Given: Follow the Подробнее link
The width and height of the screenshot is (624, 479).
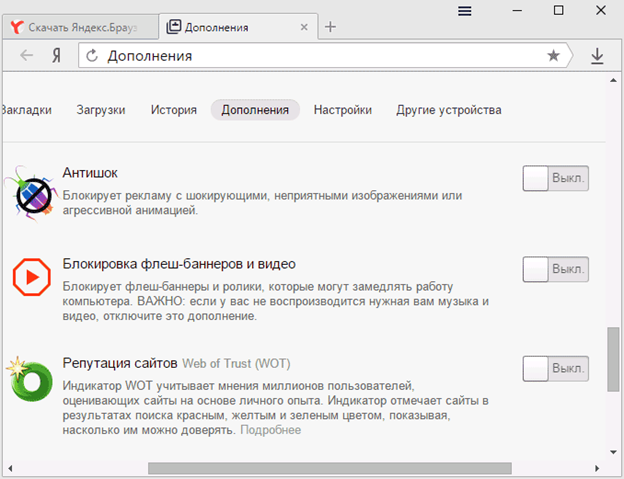Looking at the screenshot, I should [271, 430].
